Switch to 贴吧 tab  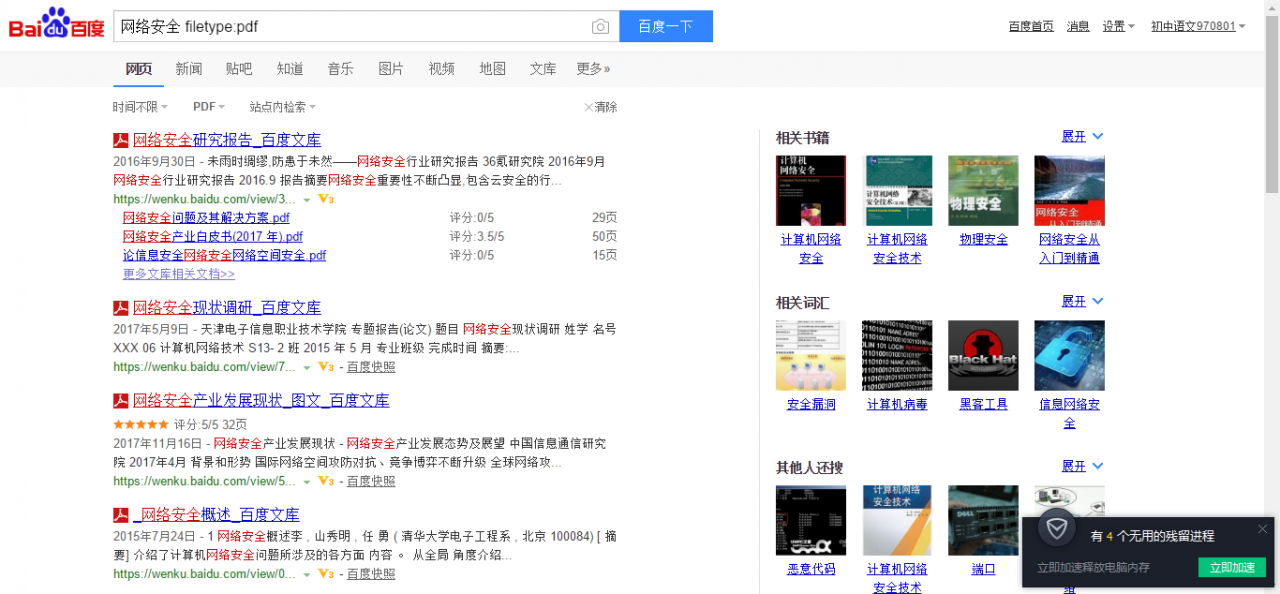pyautogui.click(x=239, y=69)
